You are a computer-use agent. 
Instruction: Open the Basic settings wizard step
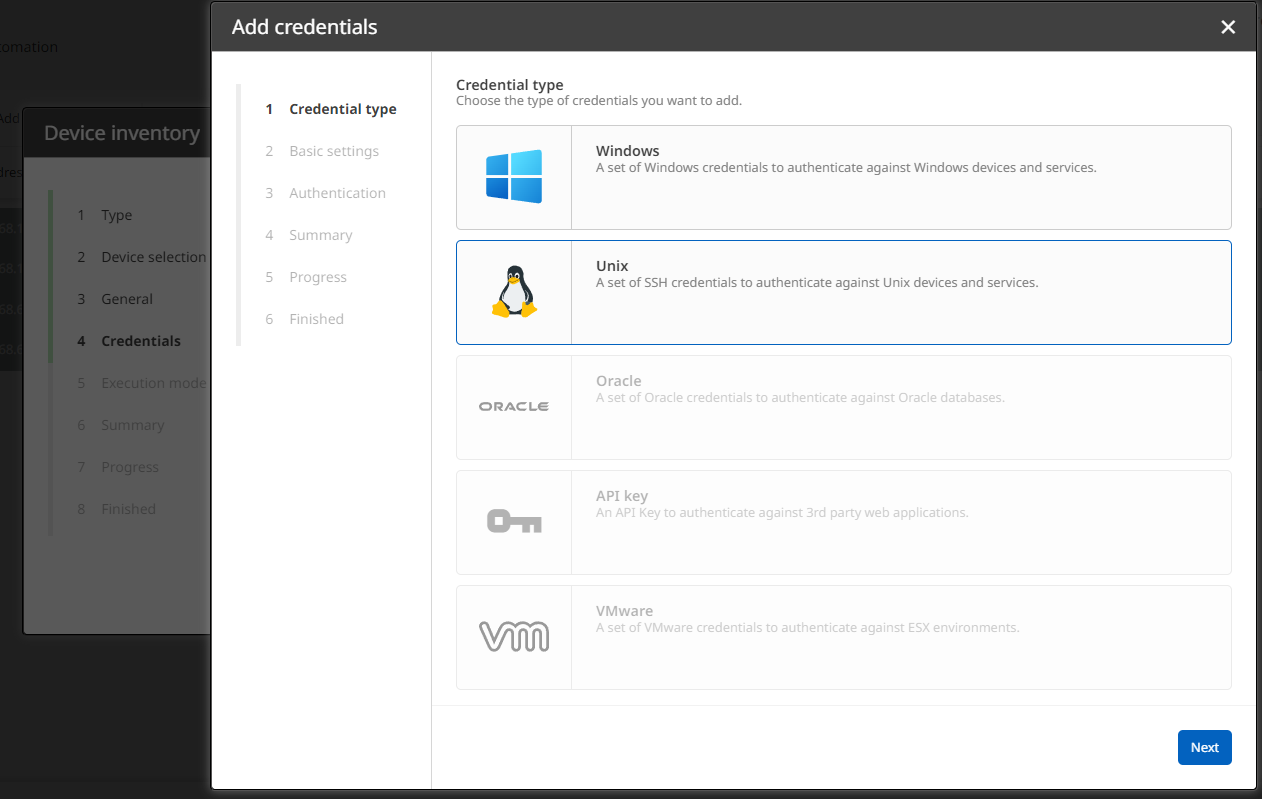[334, 151]
